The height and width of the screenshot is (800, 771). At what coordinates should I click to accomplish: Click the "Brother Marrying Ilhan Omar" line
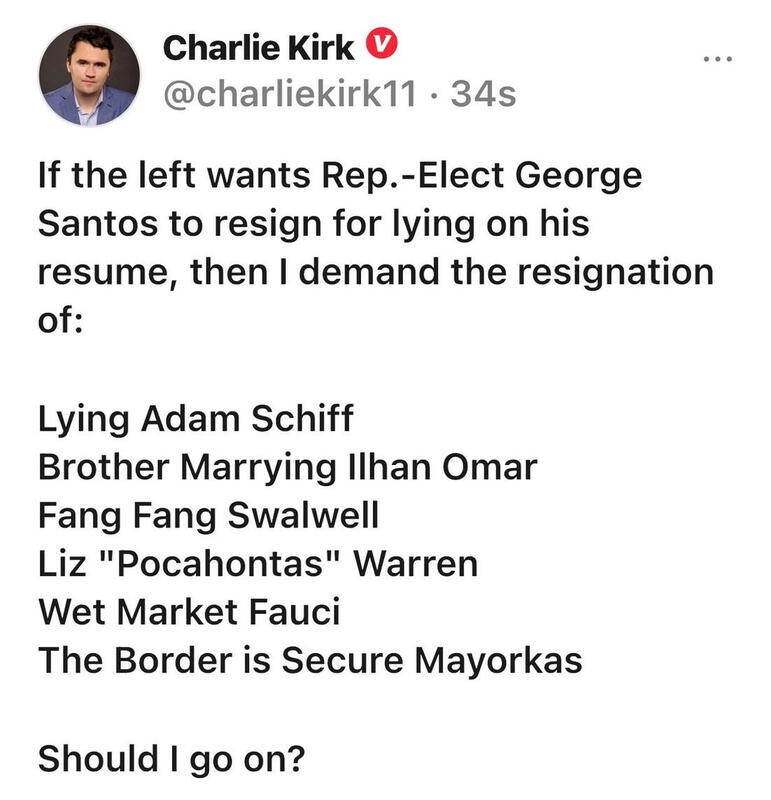pyautogui.click(x=288, y=465)
